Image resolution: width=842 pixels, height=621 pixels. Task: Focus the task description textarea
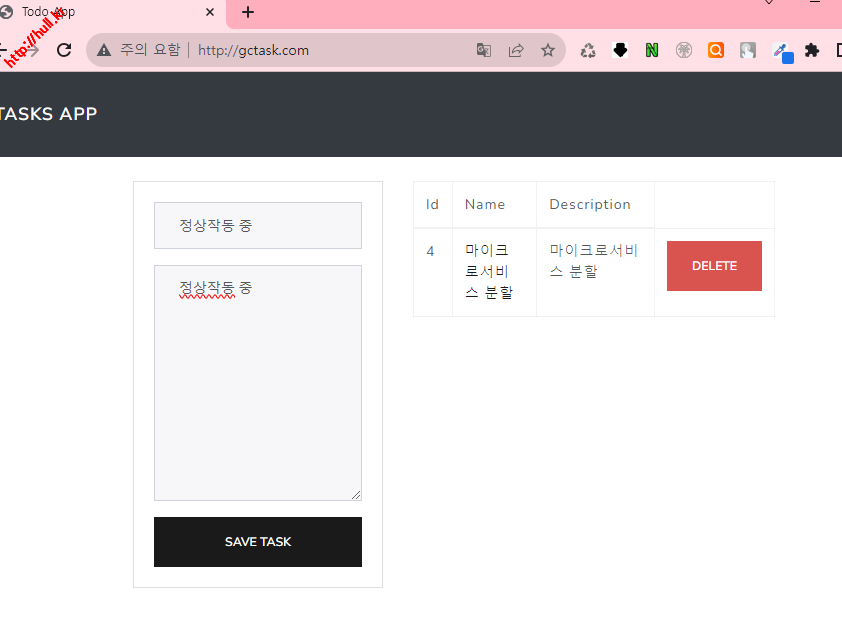point(257,390)
